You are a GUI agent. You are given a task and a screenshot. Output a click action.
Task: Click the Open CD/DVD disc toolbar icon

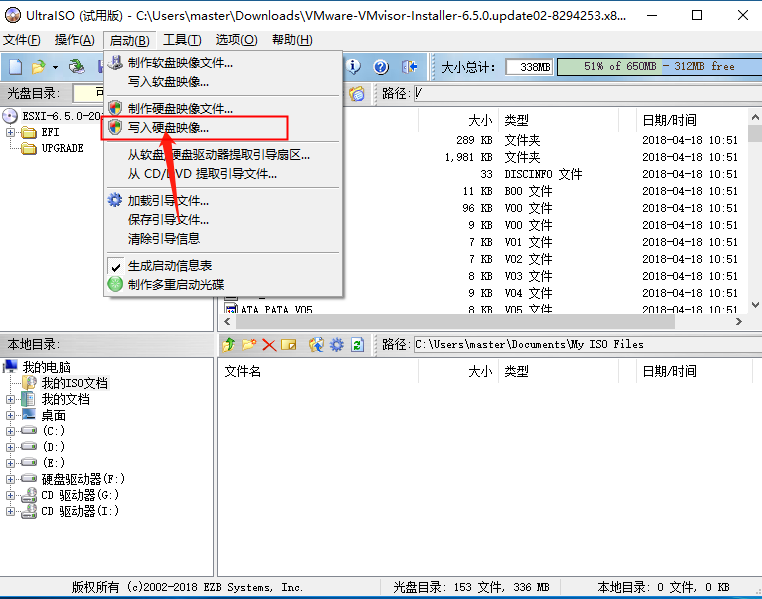(76, 67)
